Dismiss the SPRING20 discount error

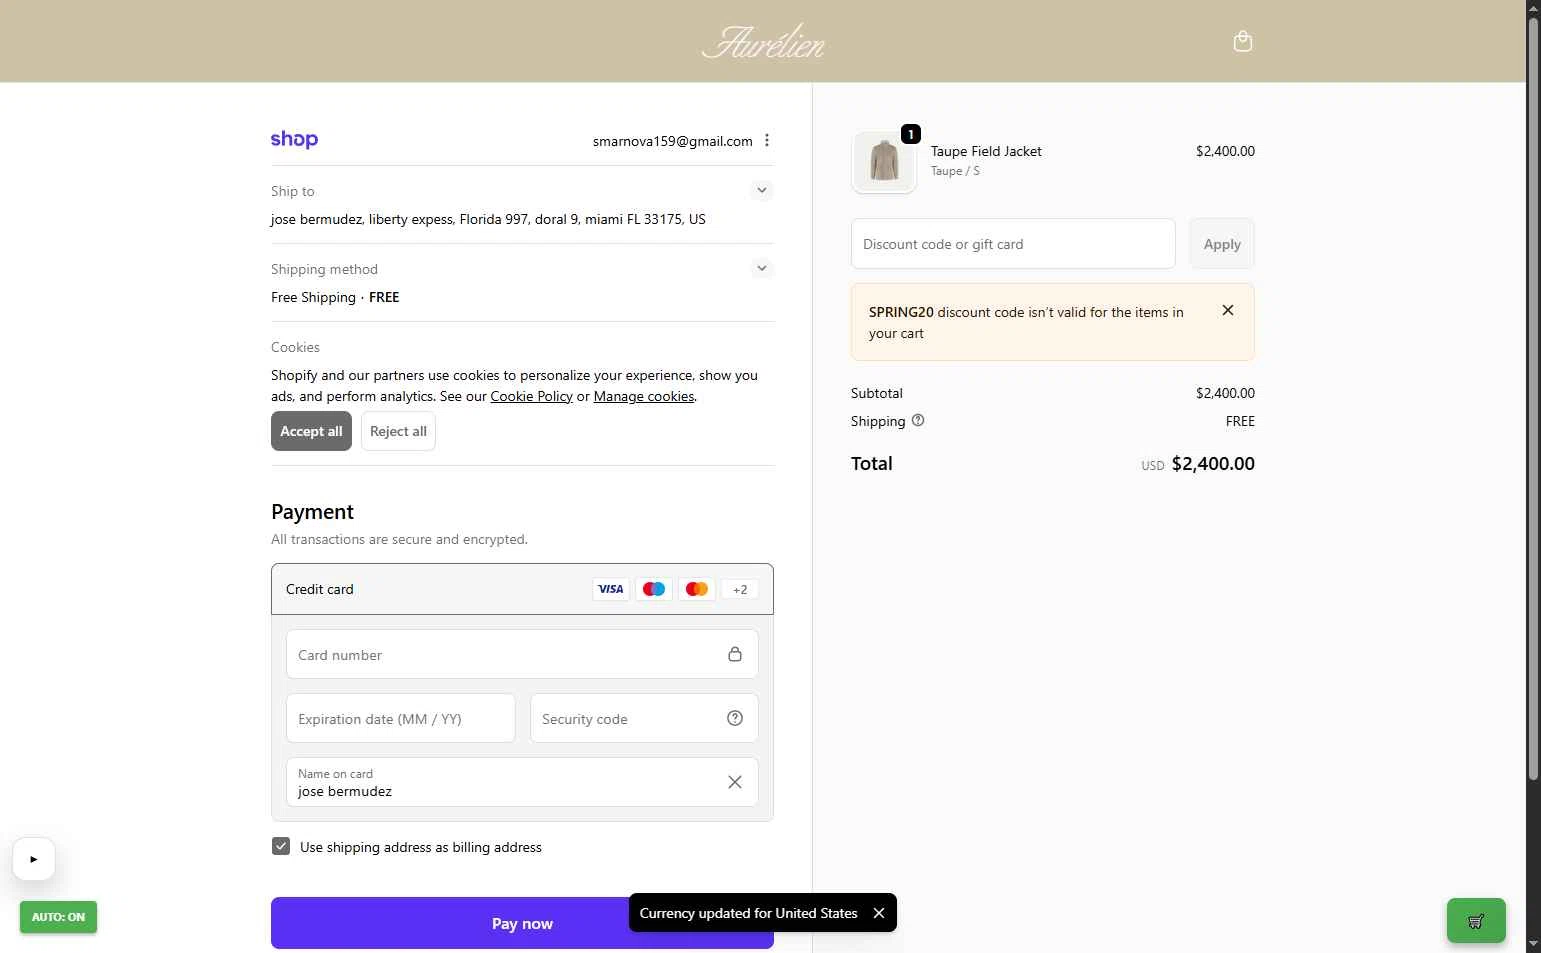tap(1228, 310)
